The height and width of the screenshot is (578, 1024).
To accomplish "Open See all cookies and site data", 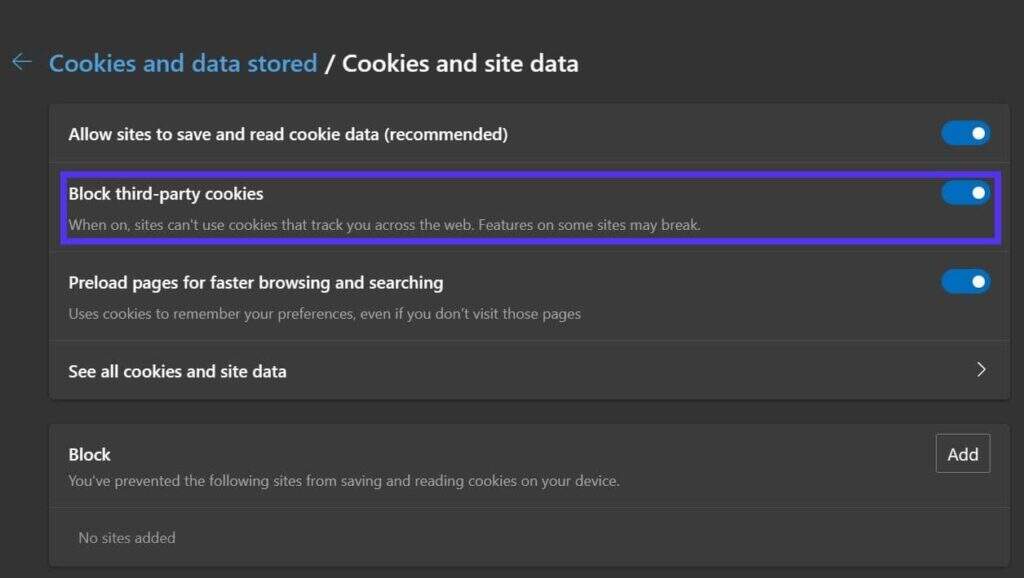I will click(177, 371).
